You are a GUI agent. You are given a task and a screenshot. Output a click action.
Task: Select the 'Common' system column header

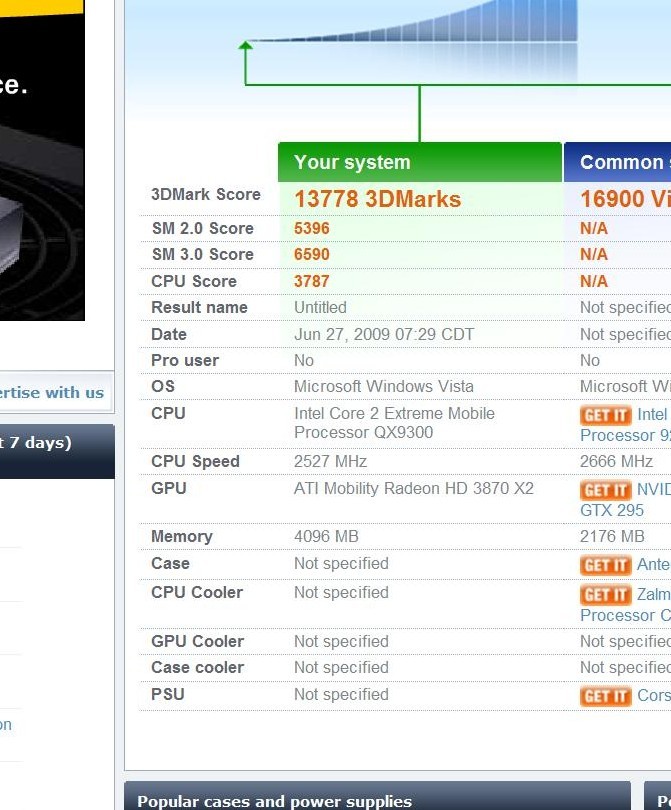point(617,162)
